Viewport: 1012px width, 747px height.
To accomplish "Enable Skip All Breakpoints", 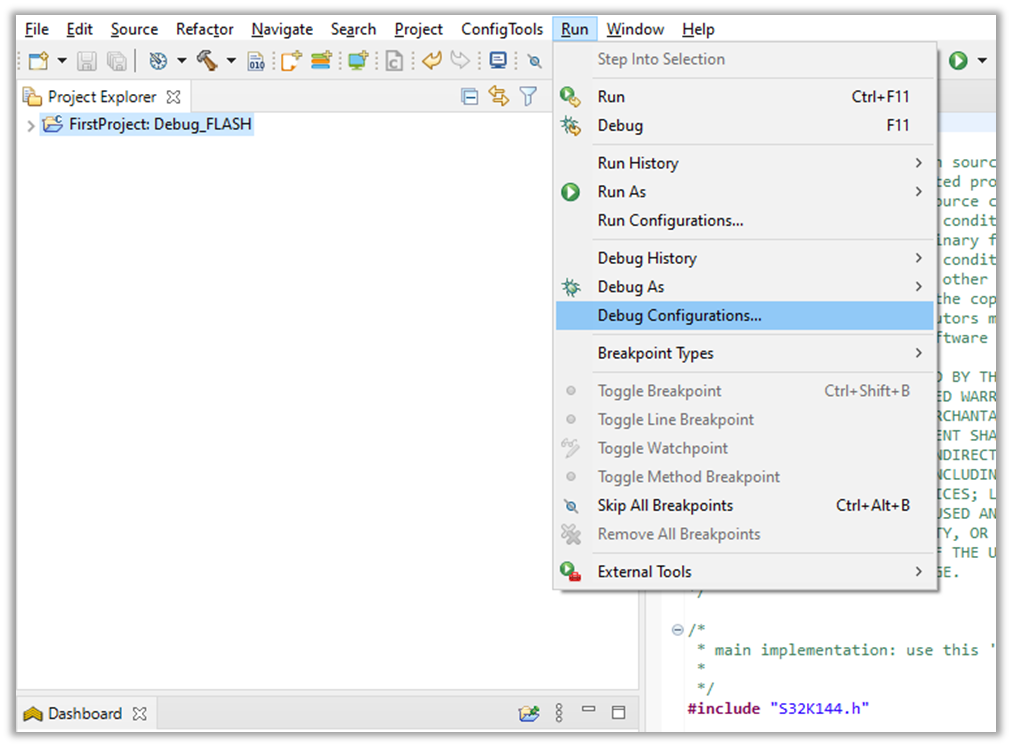I will tap(664, 505).
